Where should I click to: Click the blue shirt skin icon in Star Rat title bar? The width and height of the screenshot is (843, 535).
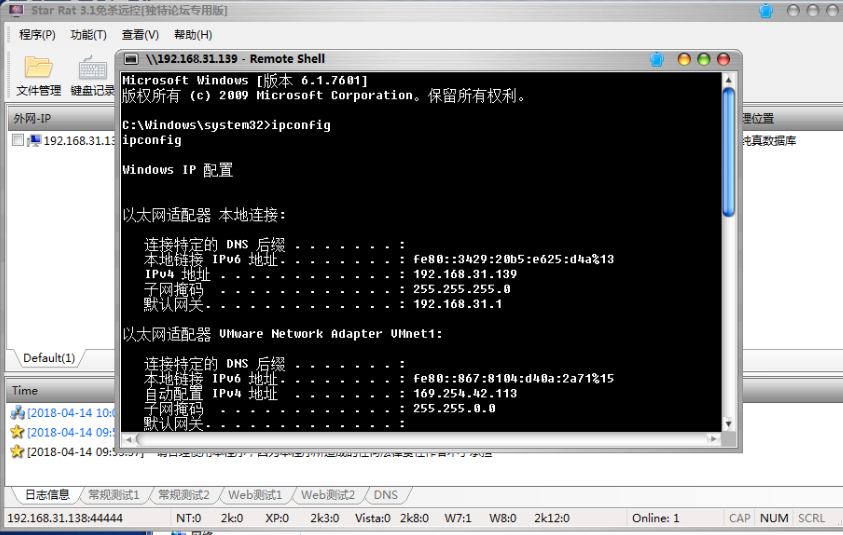pyautogui.click(x=766, y=10)
